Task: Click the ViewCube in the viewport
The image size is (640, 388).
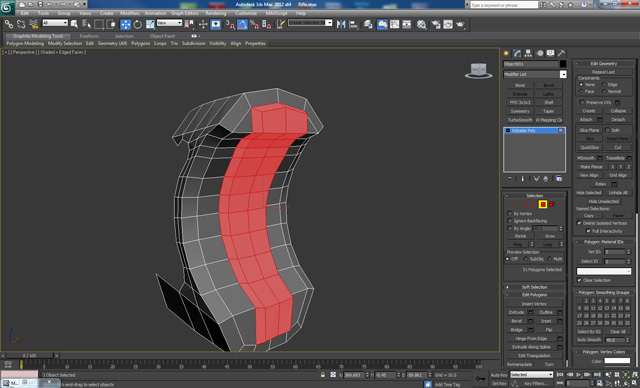Action: (x=478, y=70)
